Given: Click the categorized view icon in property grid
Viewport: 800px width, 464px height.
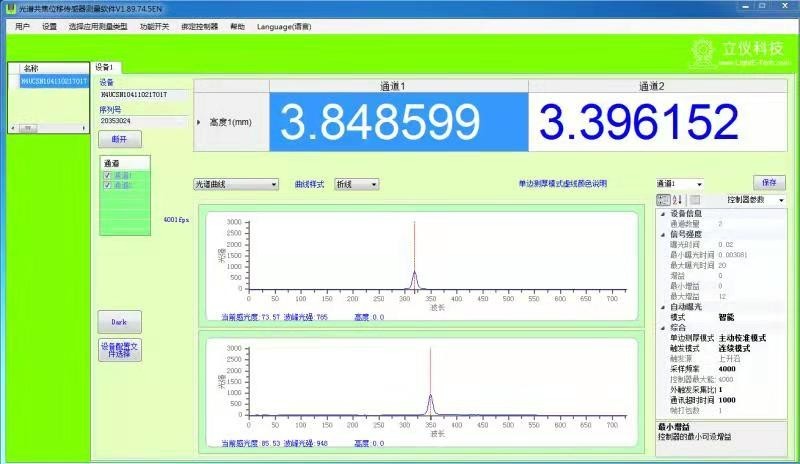Looking at the screenshot, I should [662, 200].
